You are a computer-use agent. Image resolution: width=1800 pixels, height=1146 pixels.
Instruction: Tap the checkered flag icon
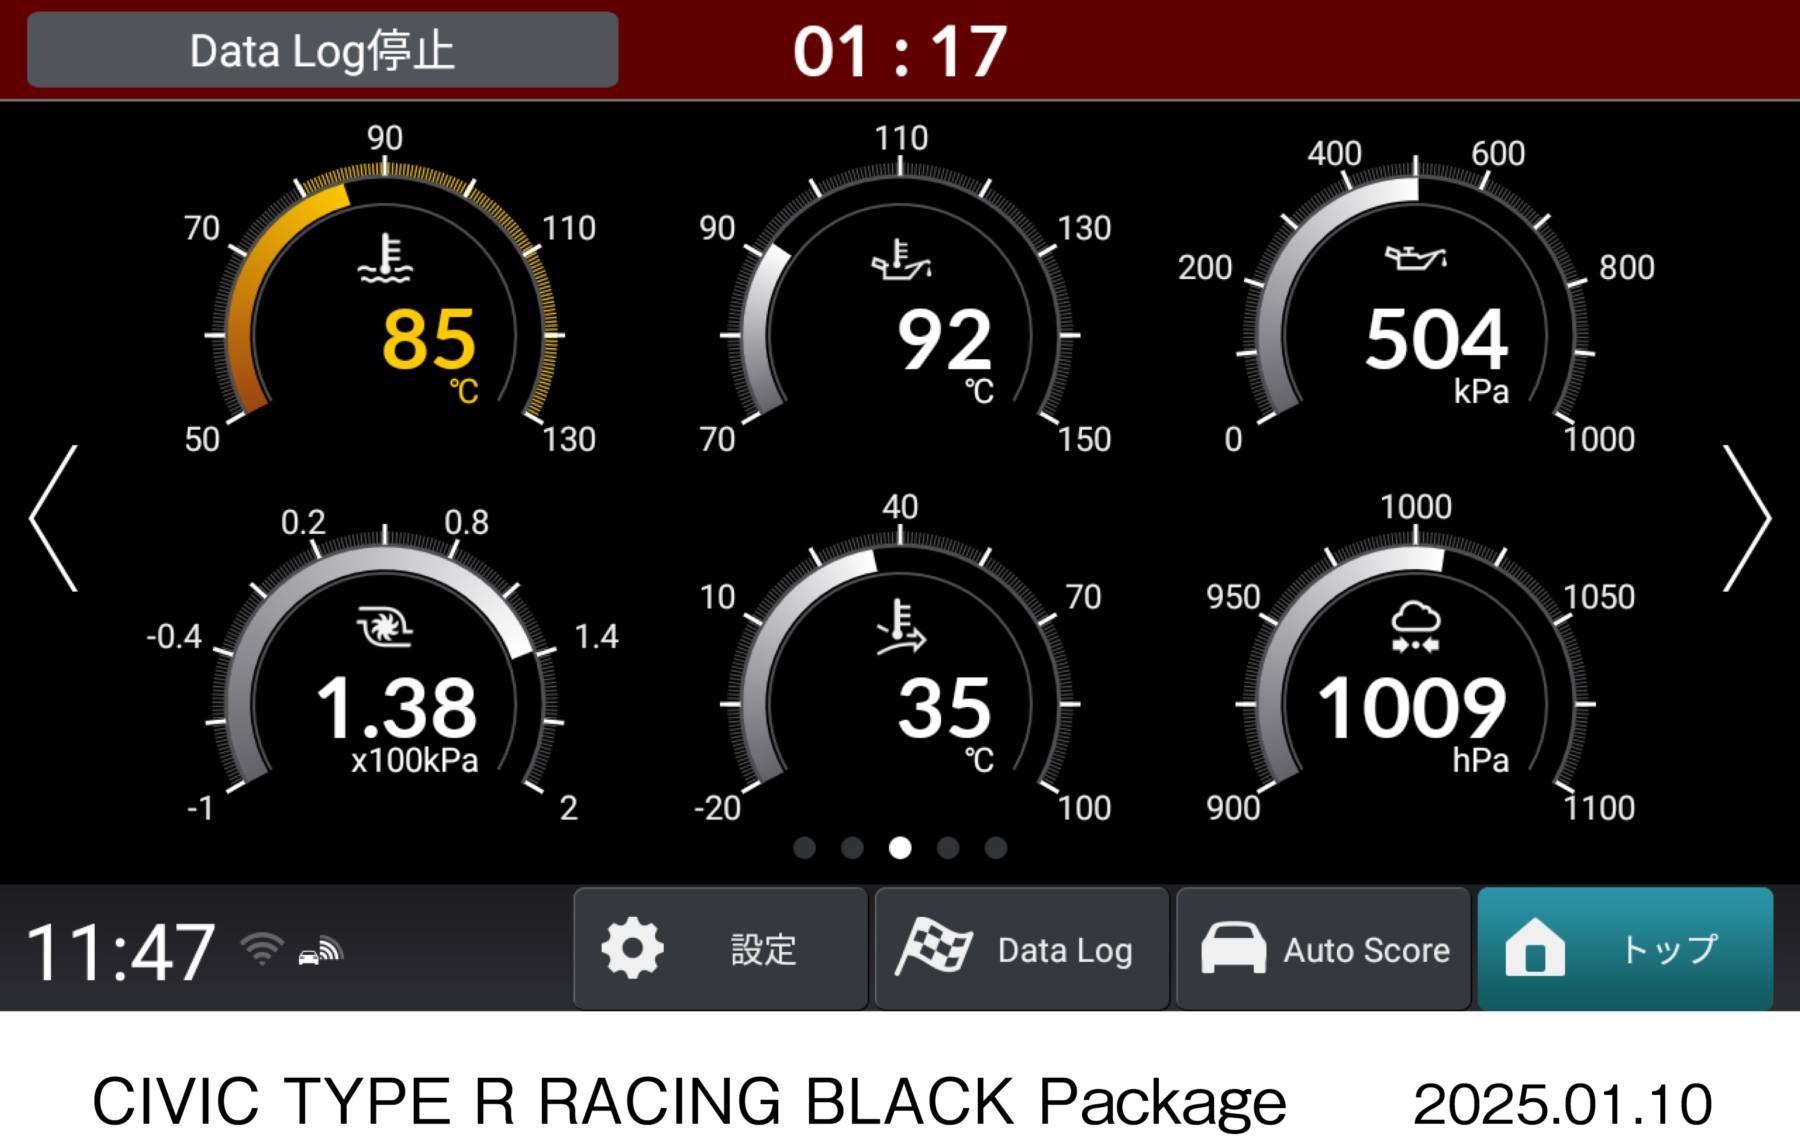coord(934,946)
